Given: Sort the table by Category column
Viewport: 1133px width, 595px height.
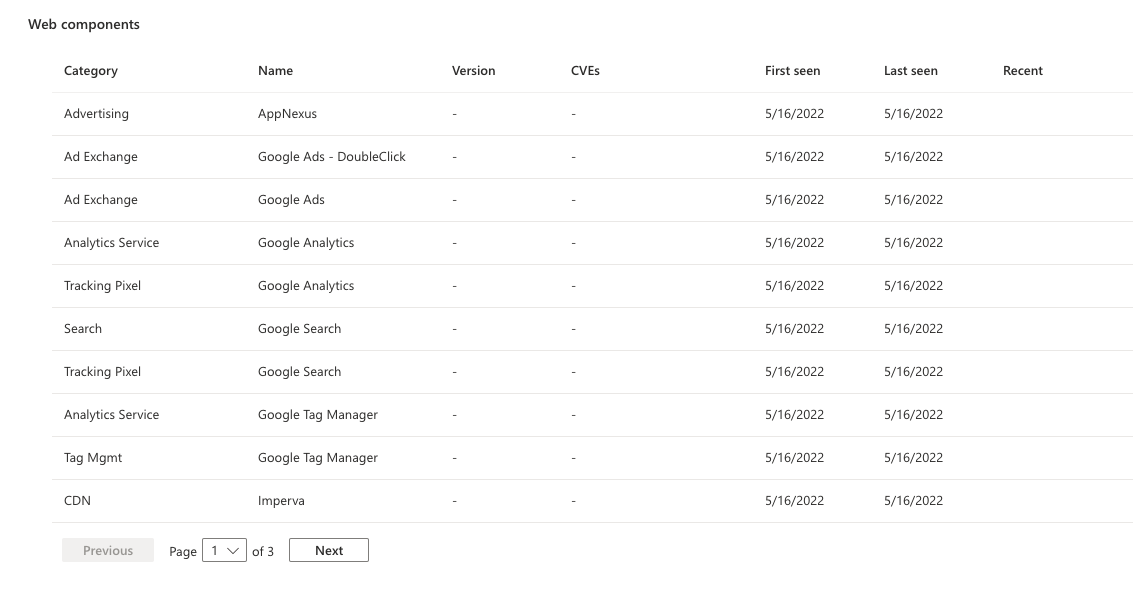Looking at the screenshot, I should [x=90, y=70].
